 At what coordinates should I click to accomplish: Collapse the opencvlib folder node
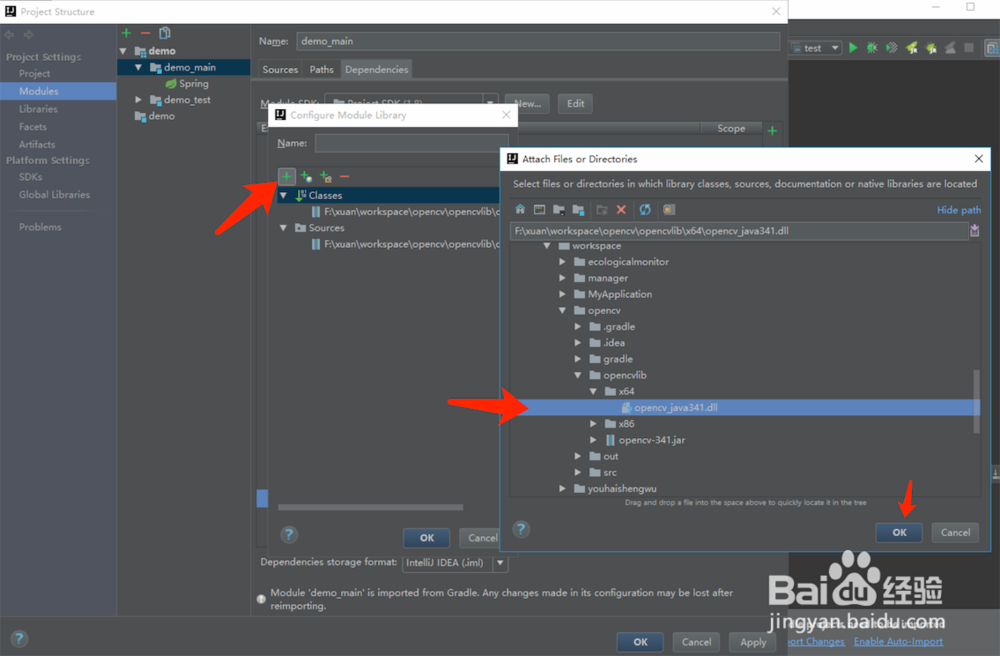[x=578, y=375]
